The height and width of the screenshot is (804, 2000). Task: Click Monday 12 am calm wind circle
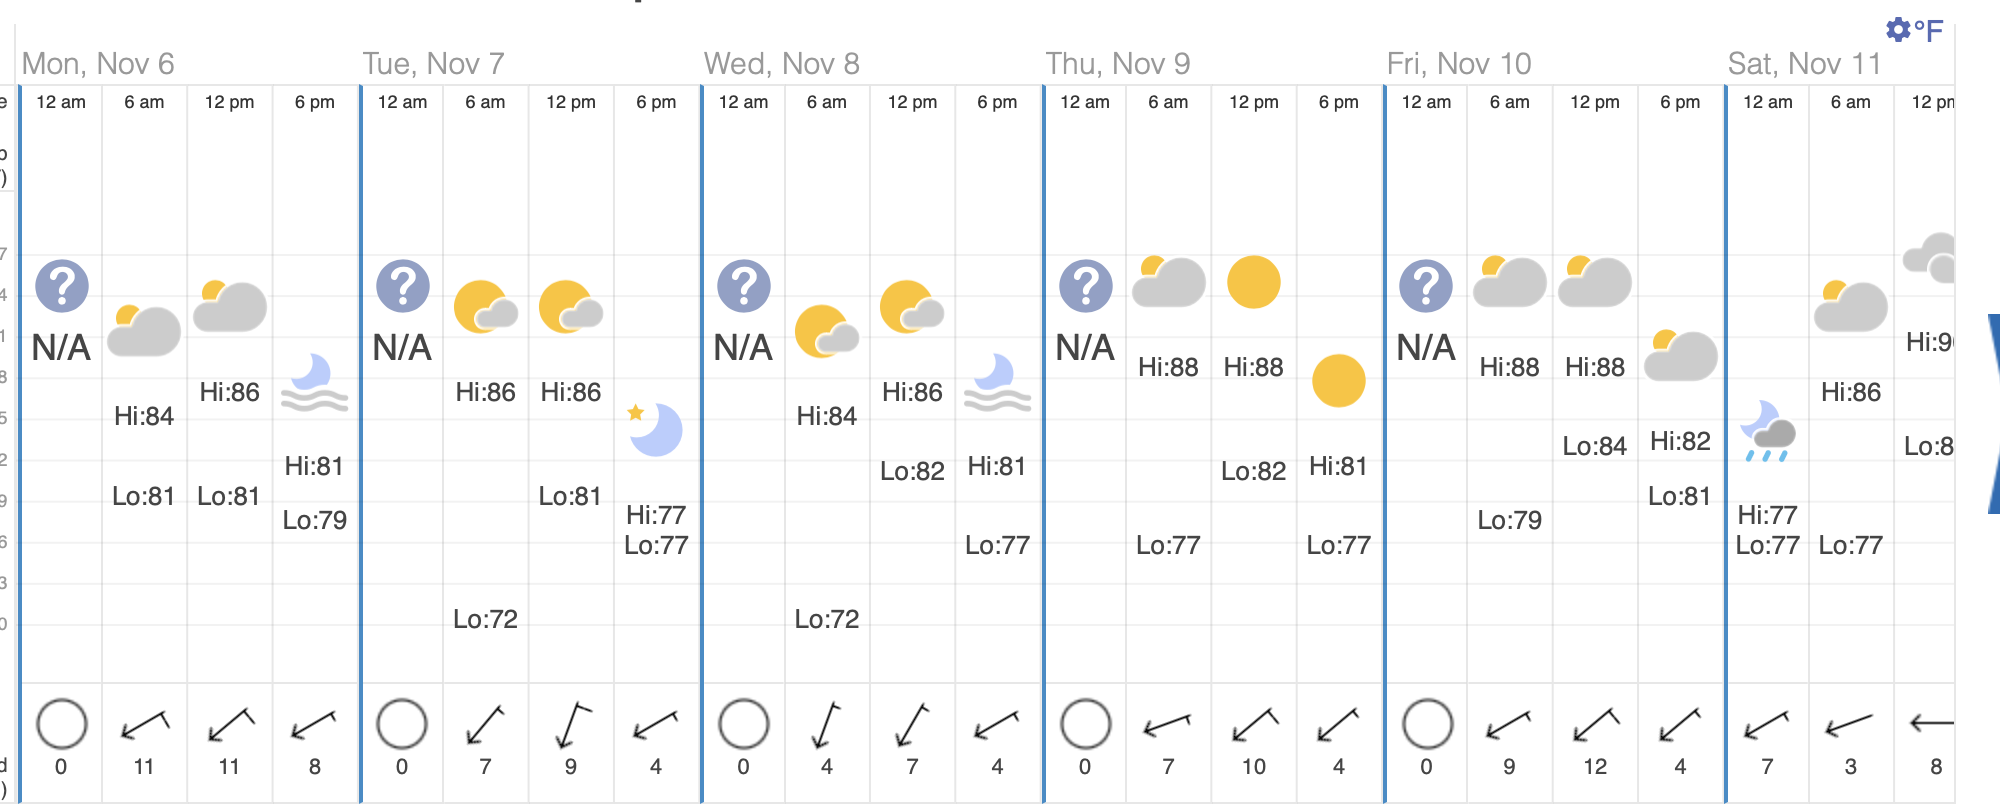(62, 724)
